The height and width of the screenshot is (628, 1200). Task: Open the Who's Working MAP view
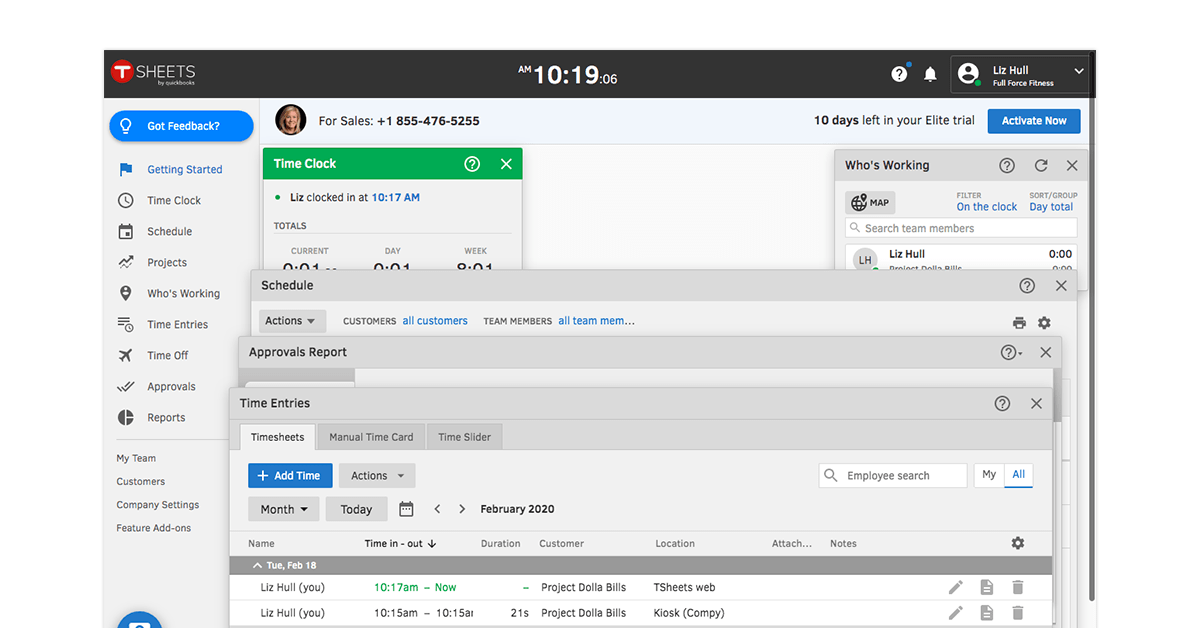870,203
